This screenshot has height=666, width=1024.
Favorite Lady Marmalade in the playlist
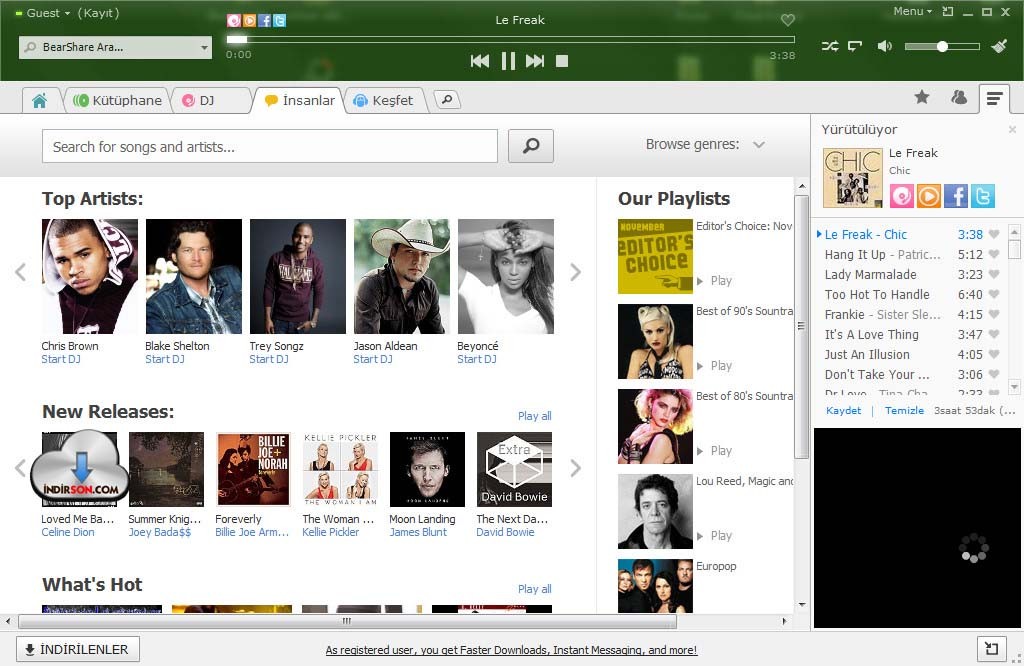point(994,274)
